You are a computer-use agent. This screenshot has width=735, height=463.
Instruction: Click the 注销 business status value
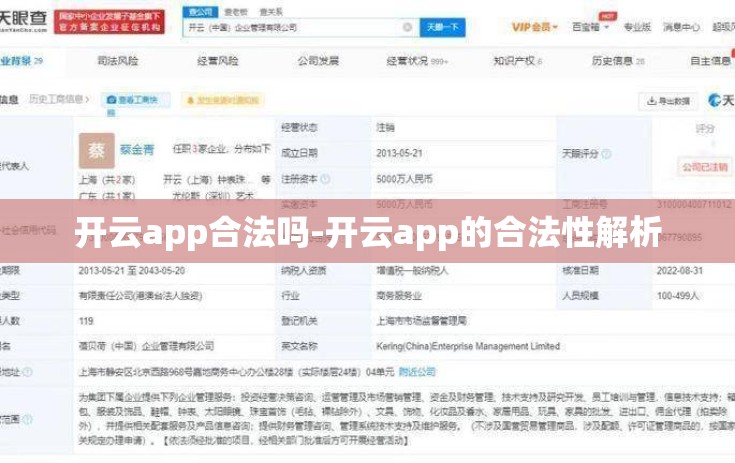click(x=385, y=127)
